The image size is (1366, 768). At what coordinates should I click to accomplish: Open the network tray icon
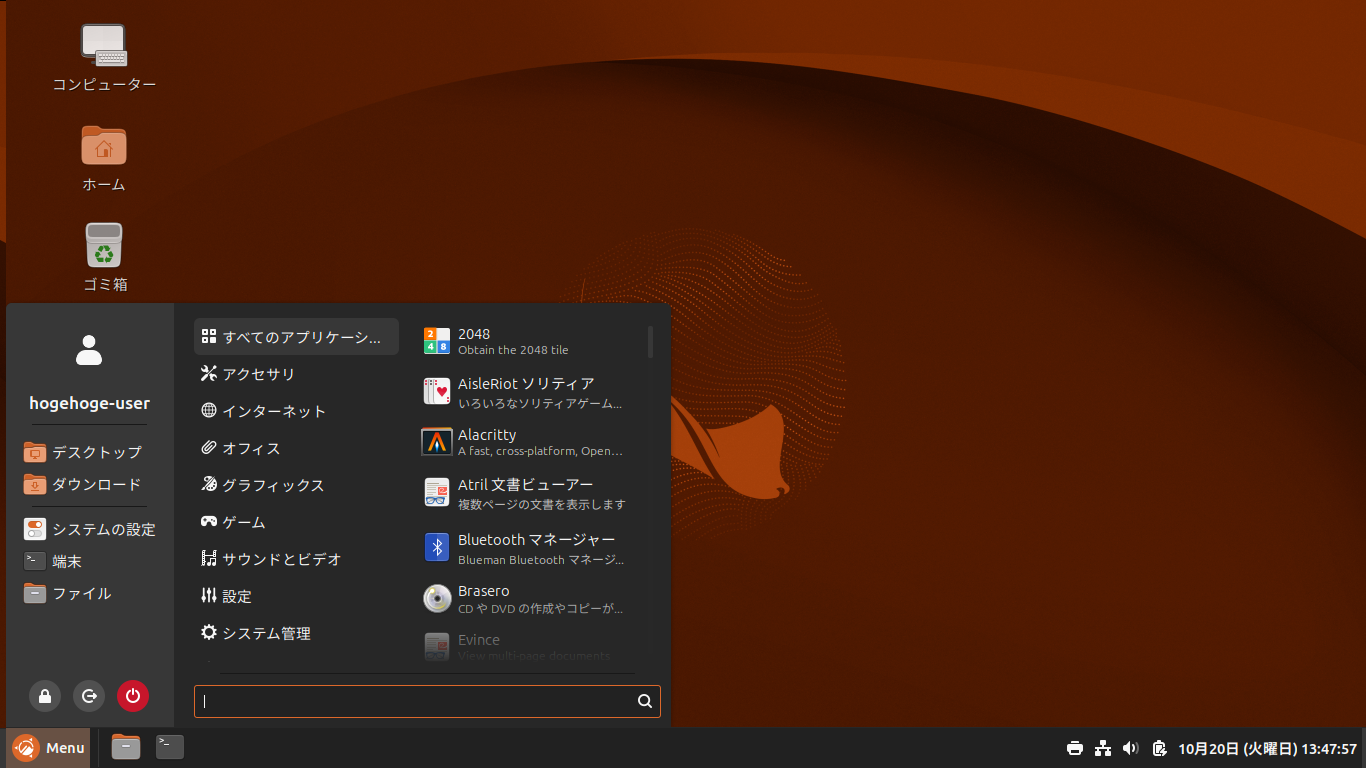(x=1103, y=748)
